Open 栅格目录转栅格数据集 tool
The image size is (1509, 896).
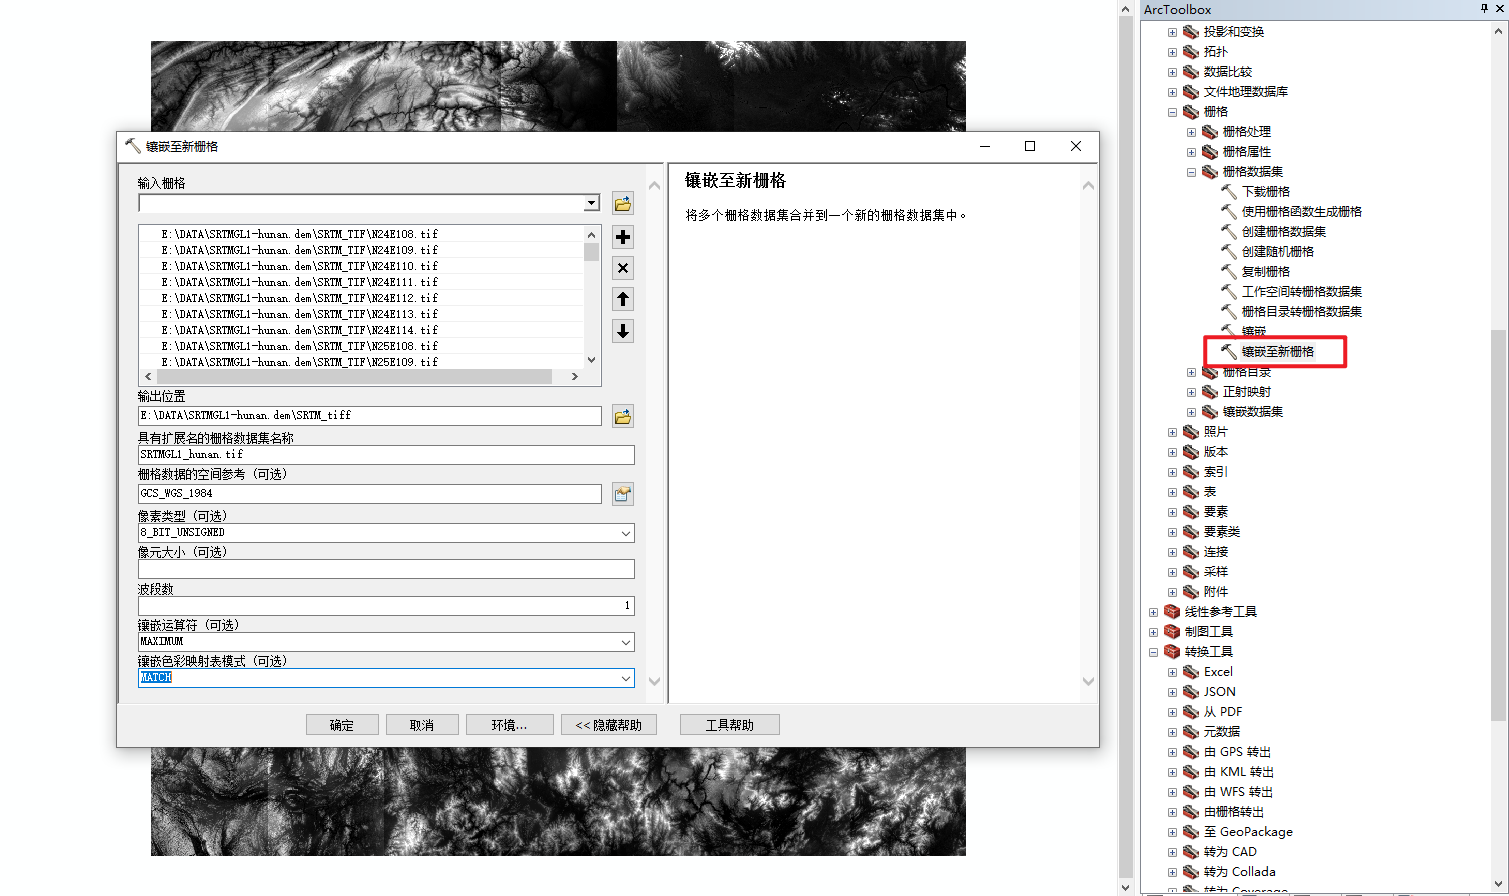pos(1302,311)
